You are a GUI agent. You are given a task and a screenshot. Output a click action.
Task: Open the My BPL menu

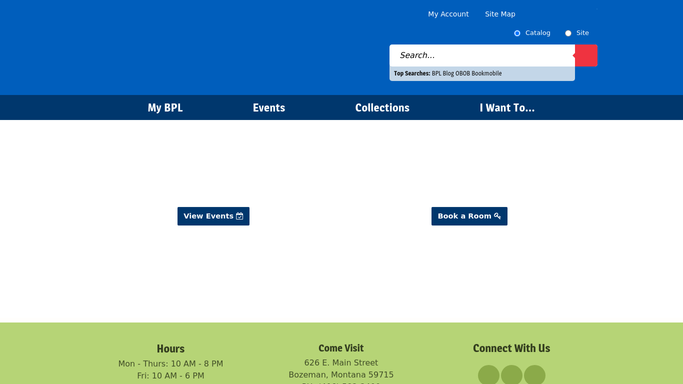(165, 108)
